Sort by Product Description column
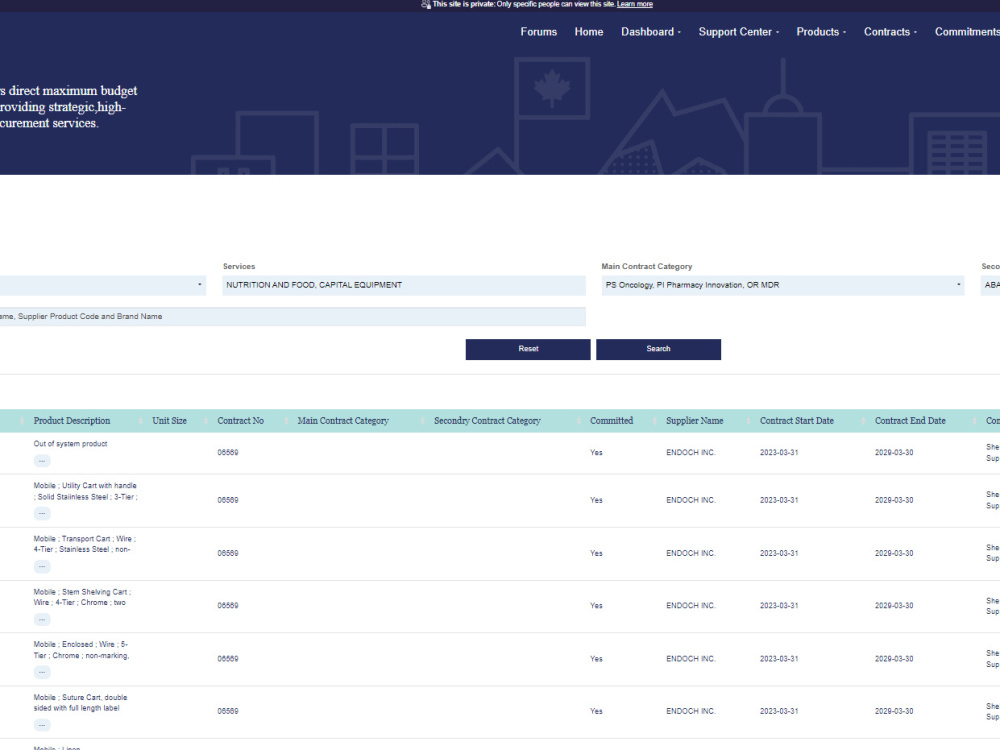Image resolution: width=1000 pixels, height=750 pixels. (71, 421)
